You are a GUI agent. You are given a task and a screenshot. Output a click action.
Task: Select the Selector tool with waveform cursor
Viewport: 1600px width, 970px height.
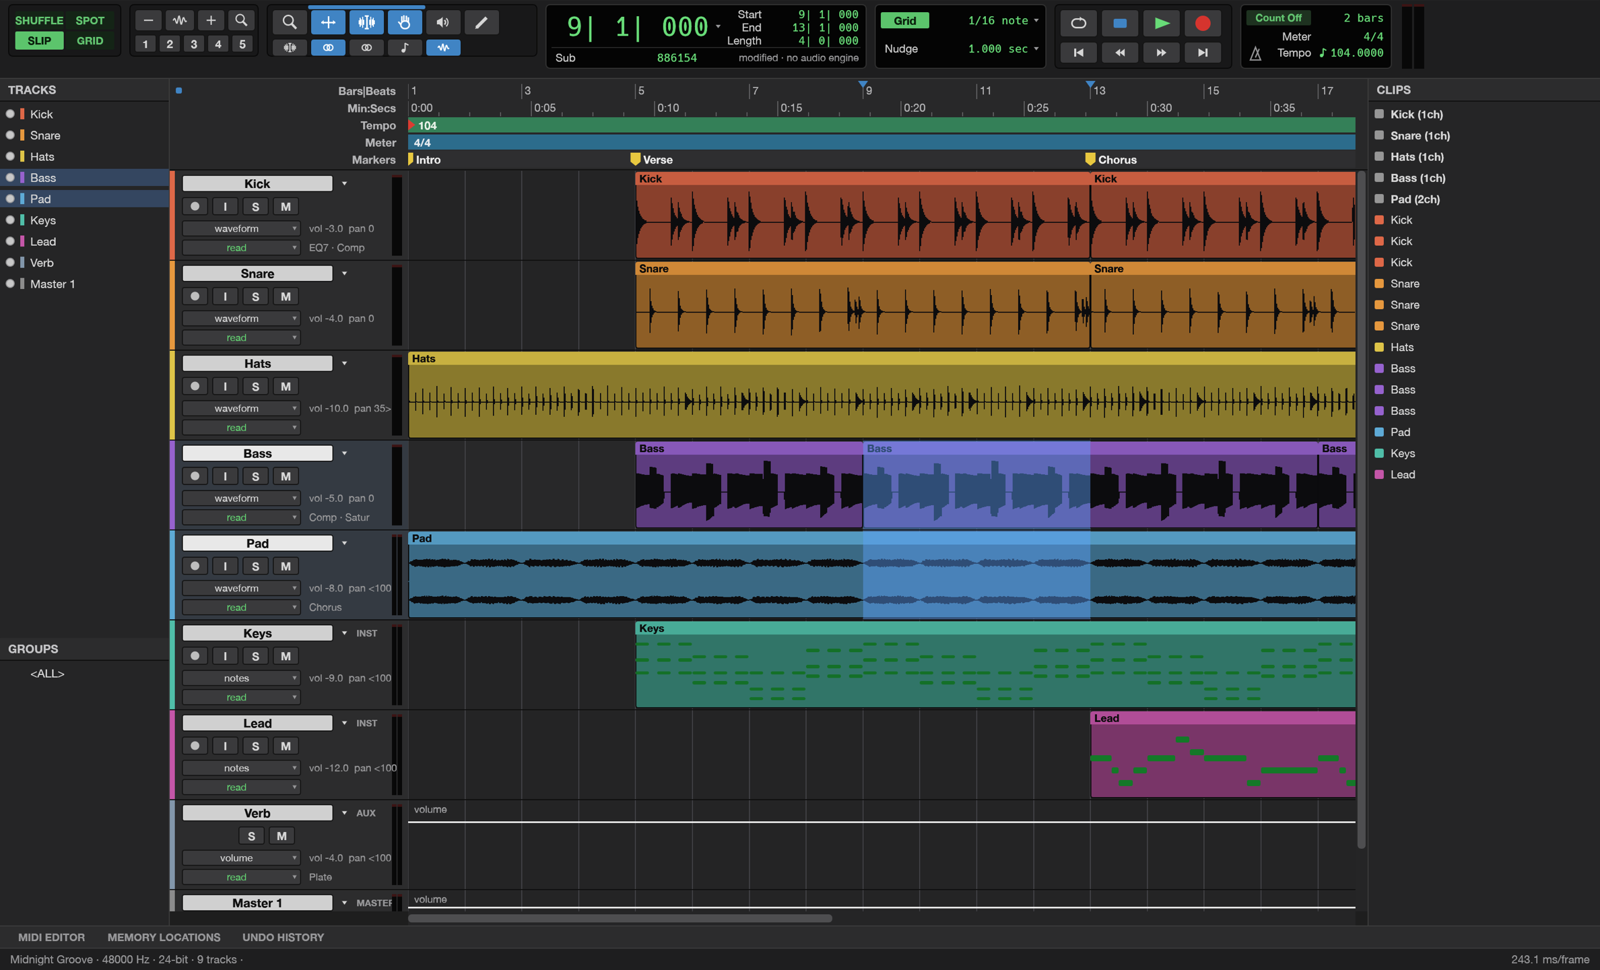pos(367,22)
